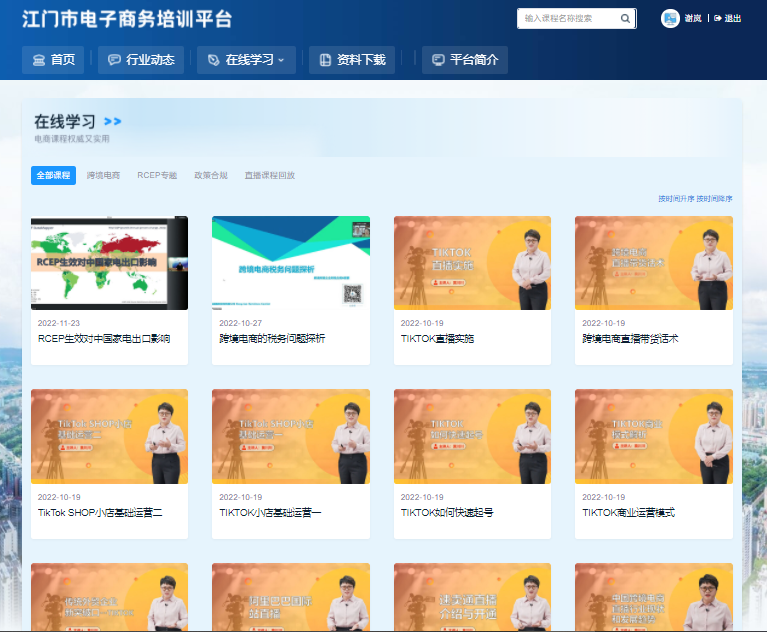
Task: Open the 中国跨境电商 course thumbnail in bottom row
Action: [654, 597]
